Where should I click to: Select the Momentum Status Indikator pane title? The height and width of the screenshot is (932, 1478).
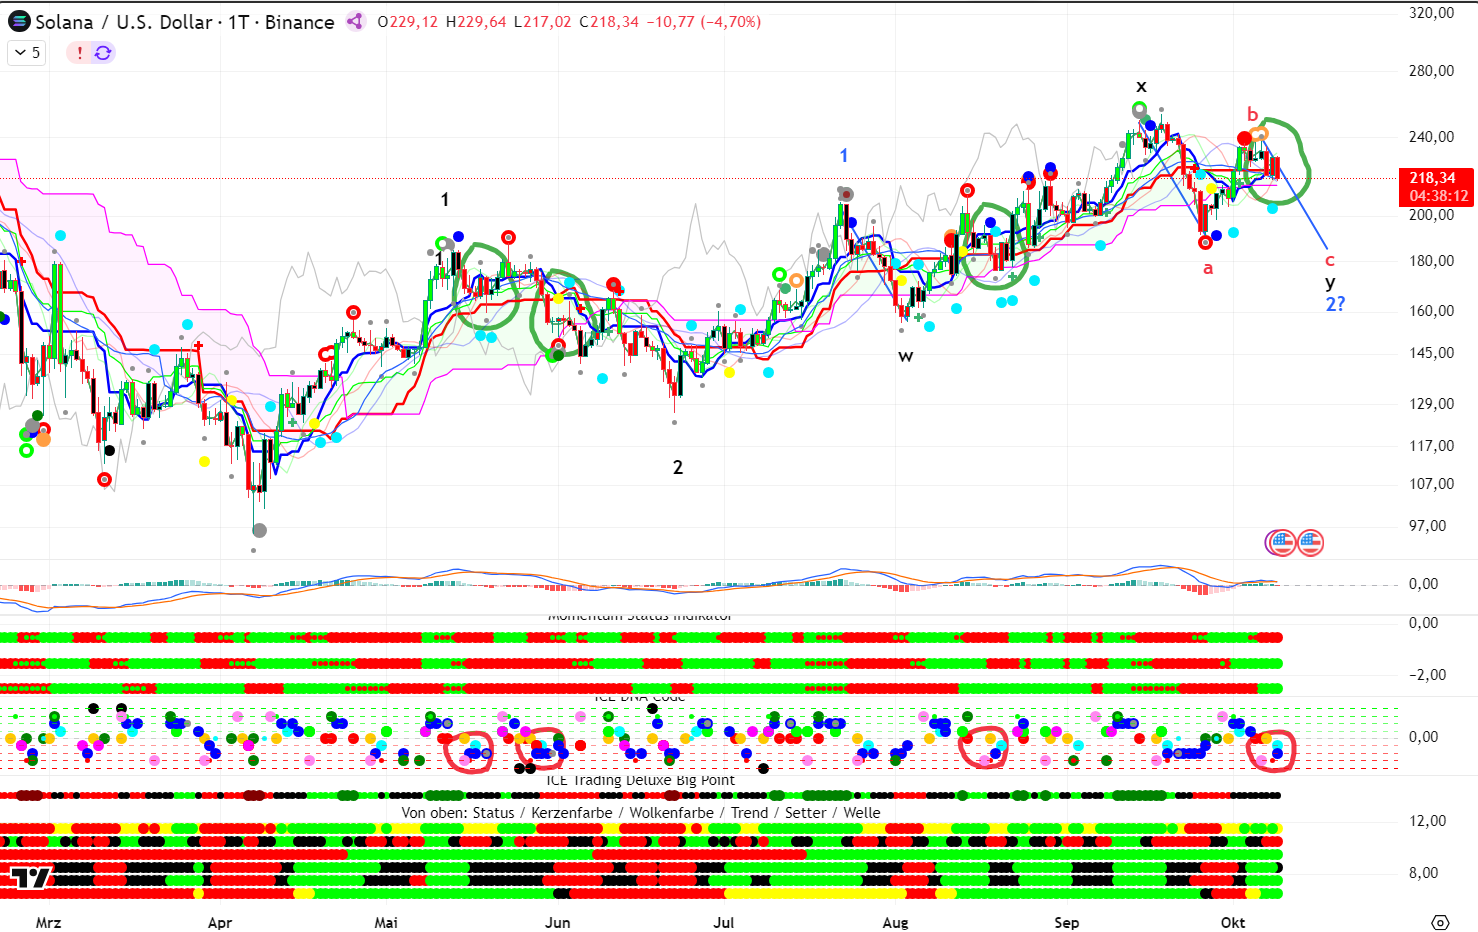(640, 617)
